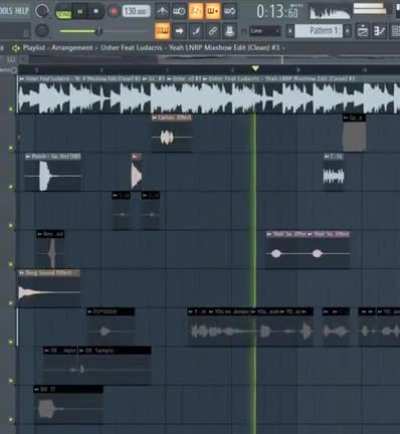Switch to song mode with the green toggle
The height and width of the screenshot is (434, 400).
pos(64,12)
